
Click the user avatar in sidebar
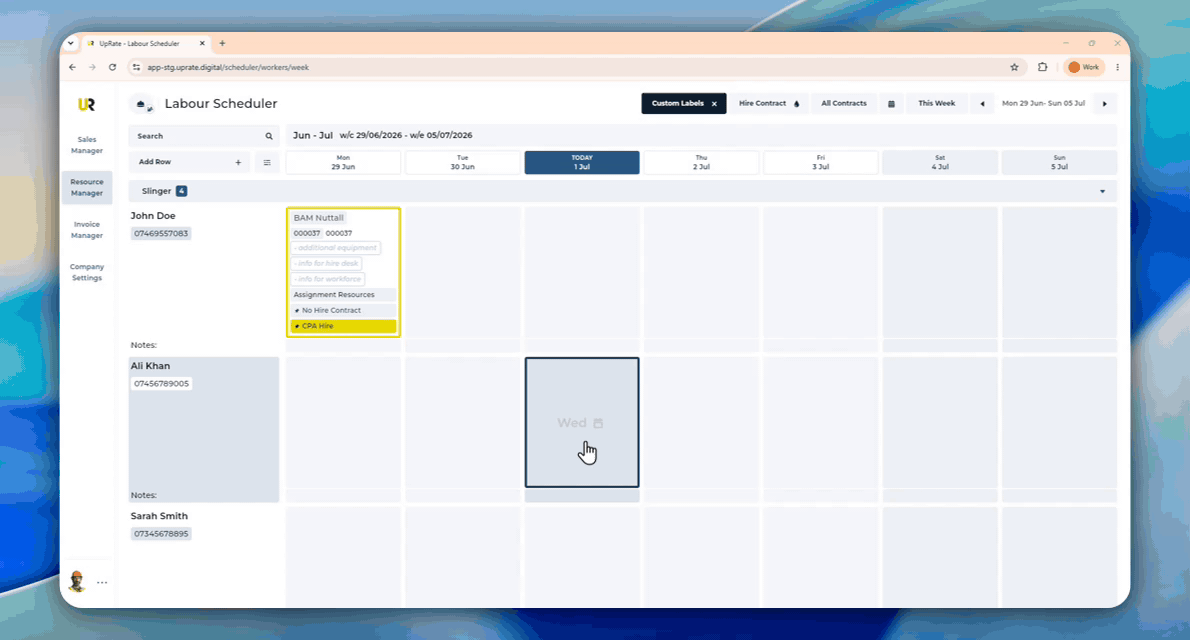[77, 582]
